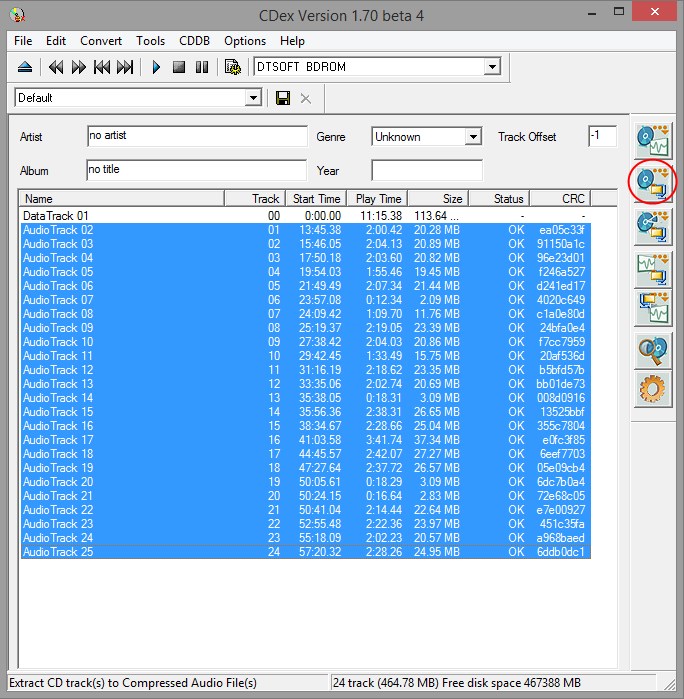
Task: Save the current profile with floppy icon
Action: pos(283,98)
